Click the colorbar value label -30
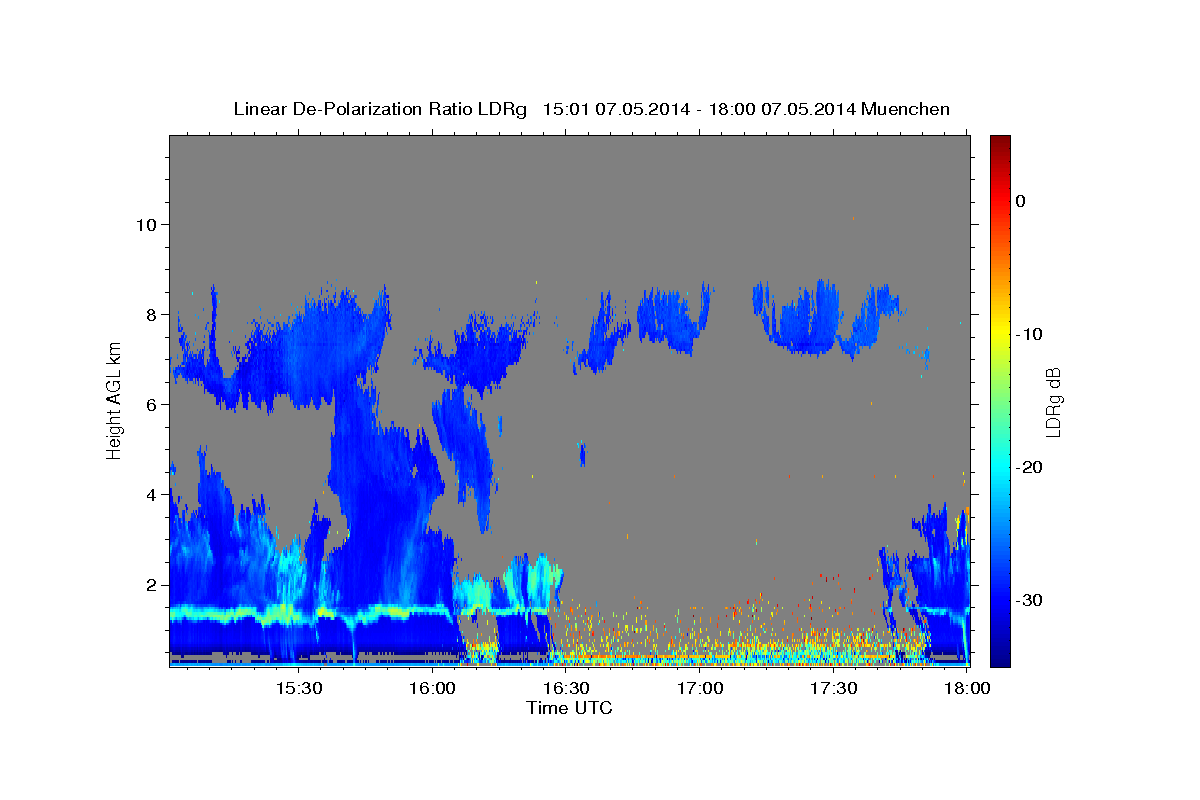 (x=1029, y=600)
